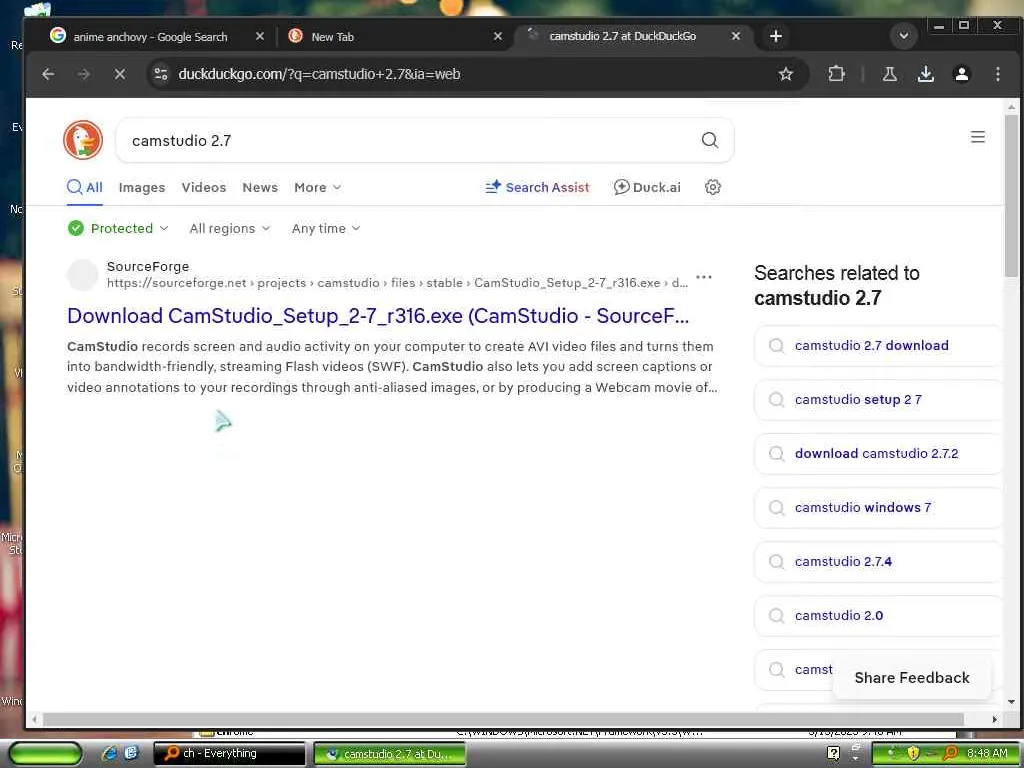This screenshot has height=768, width=1024.
Task: Click the scroll down arrow of page
Action: [x=1011, y=703]
